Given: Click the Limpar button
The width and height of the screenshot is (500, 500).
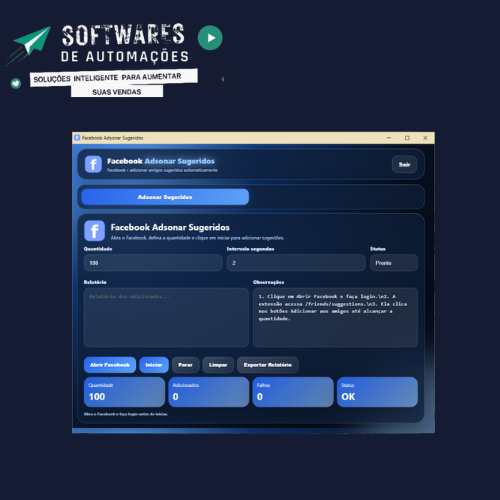Looking at the screenshot, I should (218, 365).
